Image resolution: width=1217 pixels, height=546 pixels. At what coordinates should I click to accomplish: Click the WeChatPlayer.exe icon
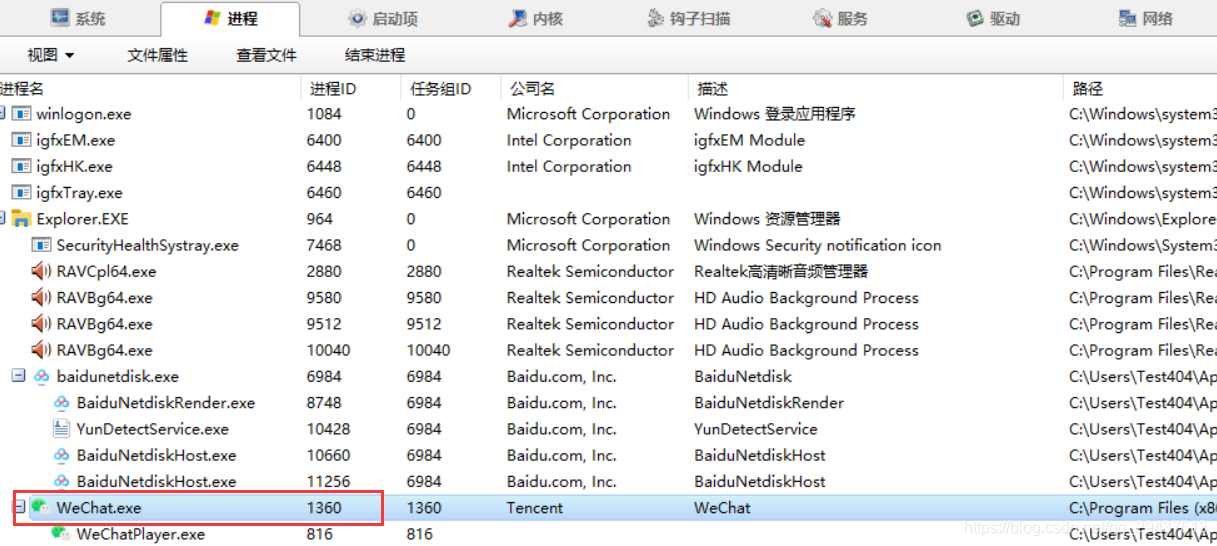[62, 534]
